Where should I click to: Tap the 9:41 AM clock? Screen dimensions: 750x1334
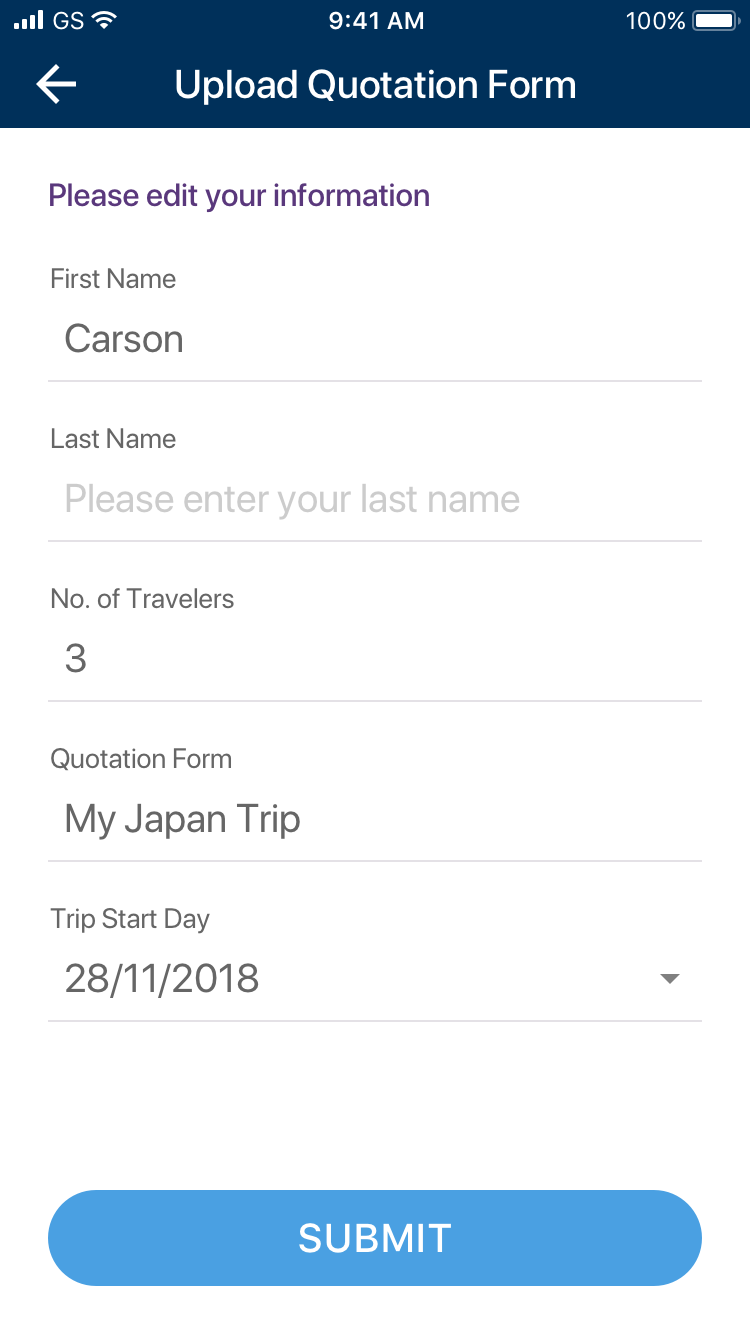(x=376, y=20)
